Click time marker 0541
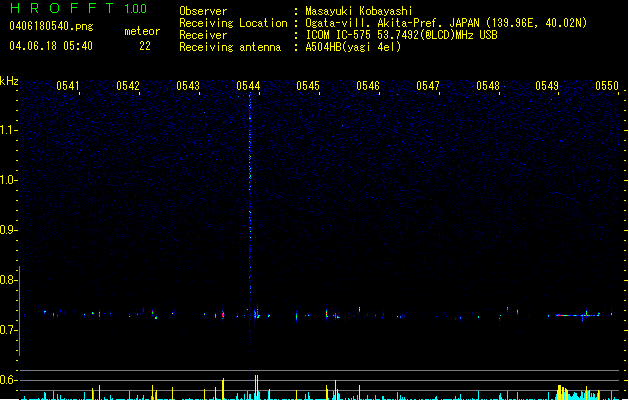The height and width of the screenshot is (400, 629). pos(68,86)
